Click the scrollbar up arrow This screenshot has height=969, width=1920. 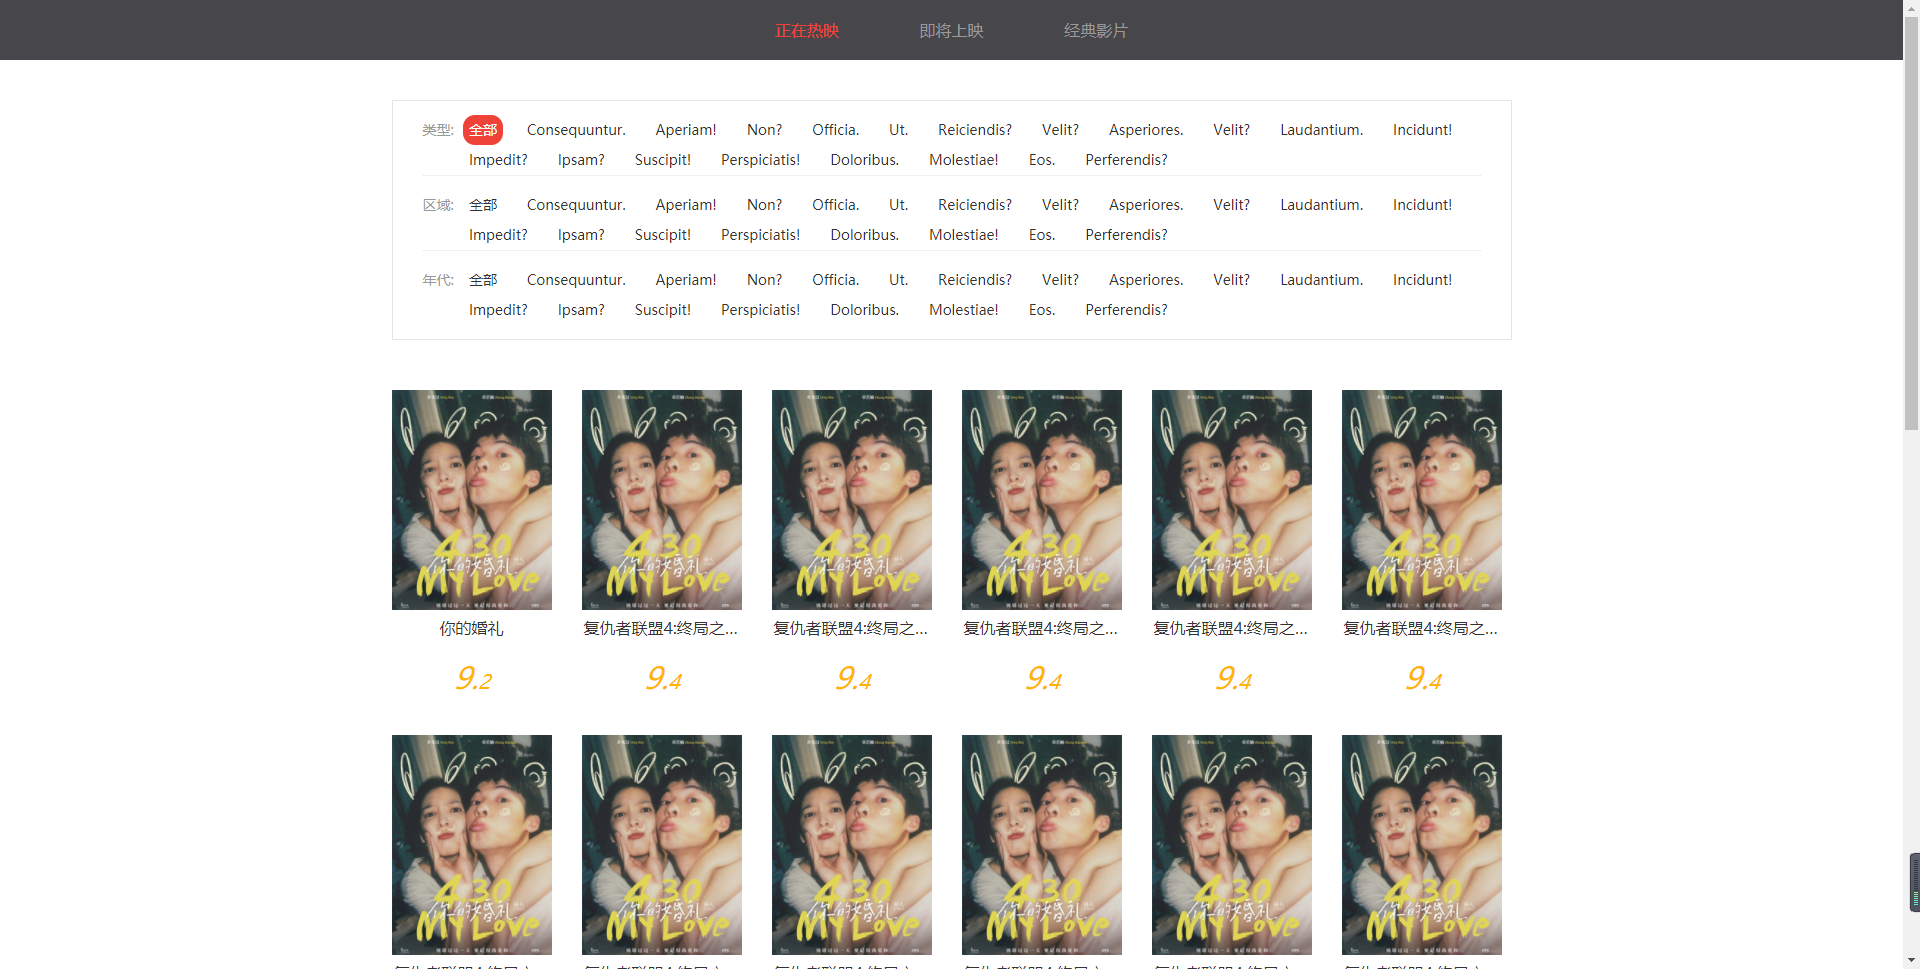click(1911, 8)
